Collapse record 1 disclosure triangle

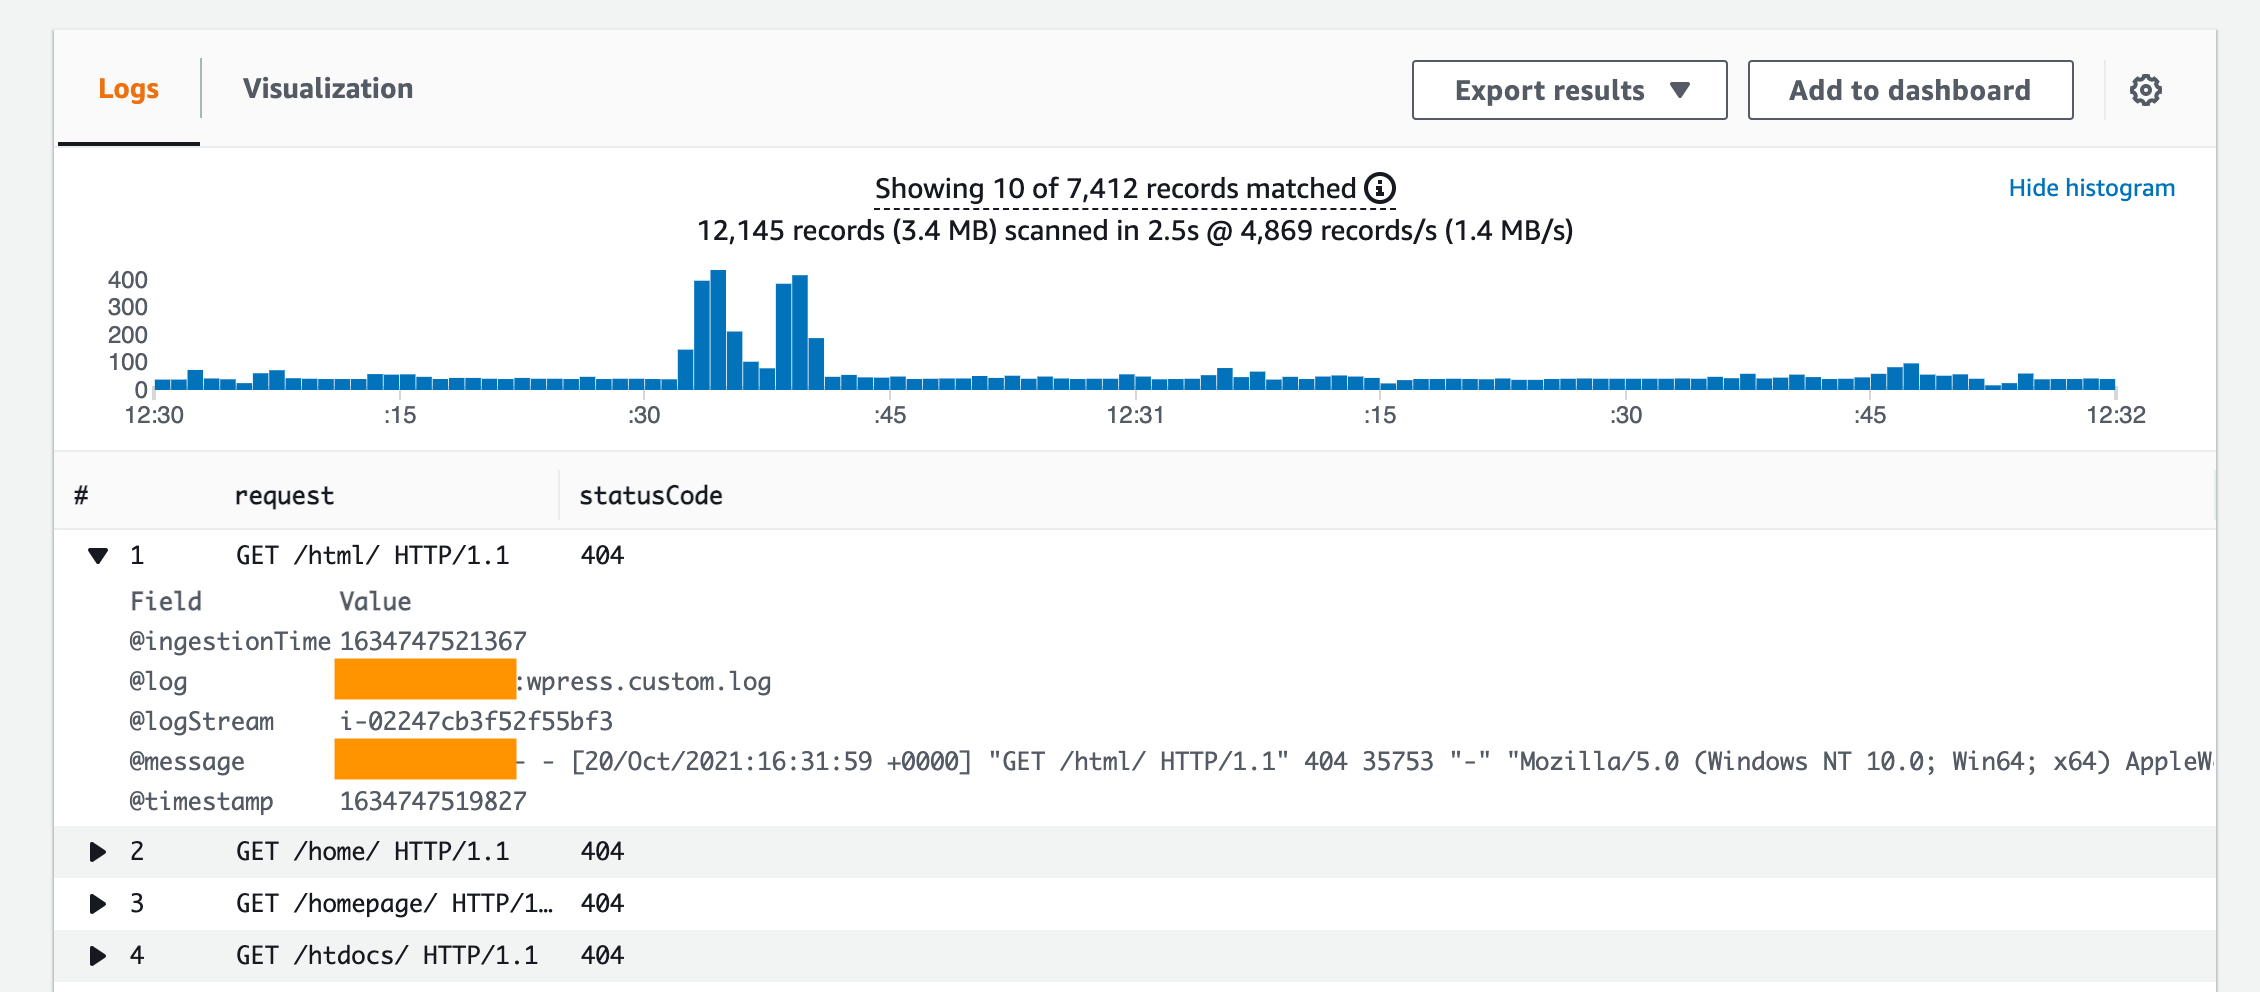(x=97, y=555)
